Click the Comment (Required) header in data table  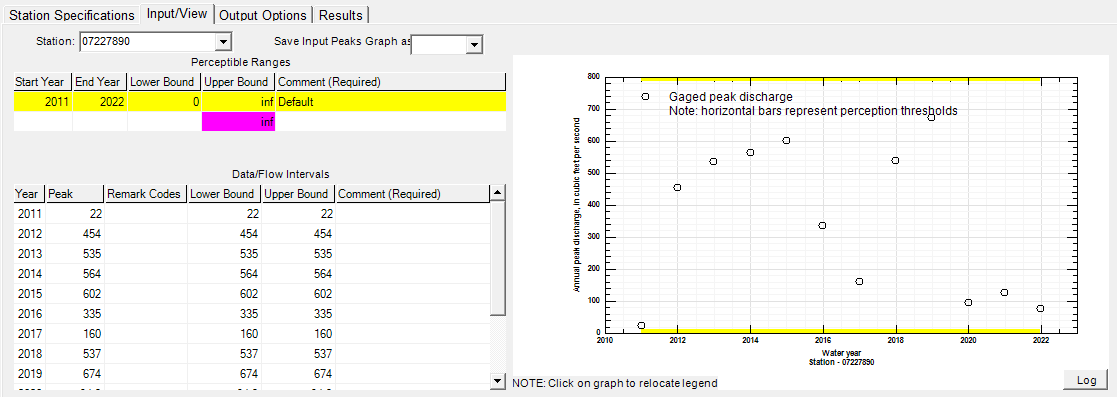[412, 193]
